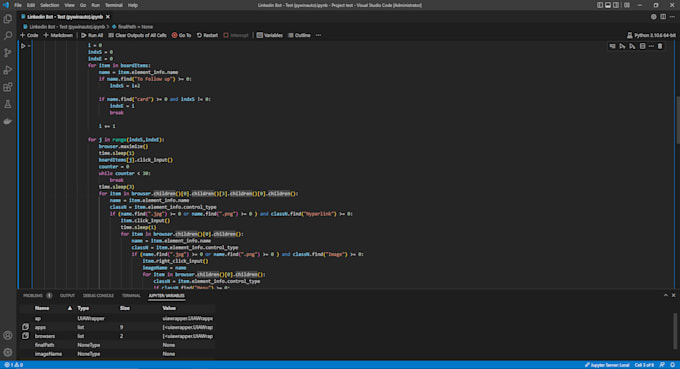Open the Edit menu
Screen dimensions: 680x369
[x=31, y=5]
